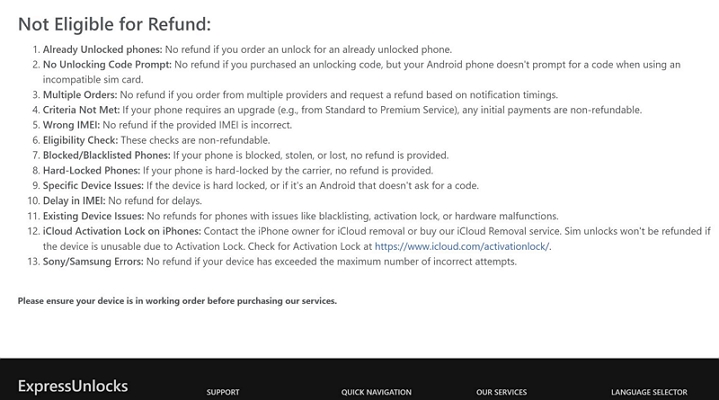719x400 pixels.
Task: Click the Our Services footer heading
Action: click(x=501, y=392)
